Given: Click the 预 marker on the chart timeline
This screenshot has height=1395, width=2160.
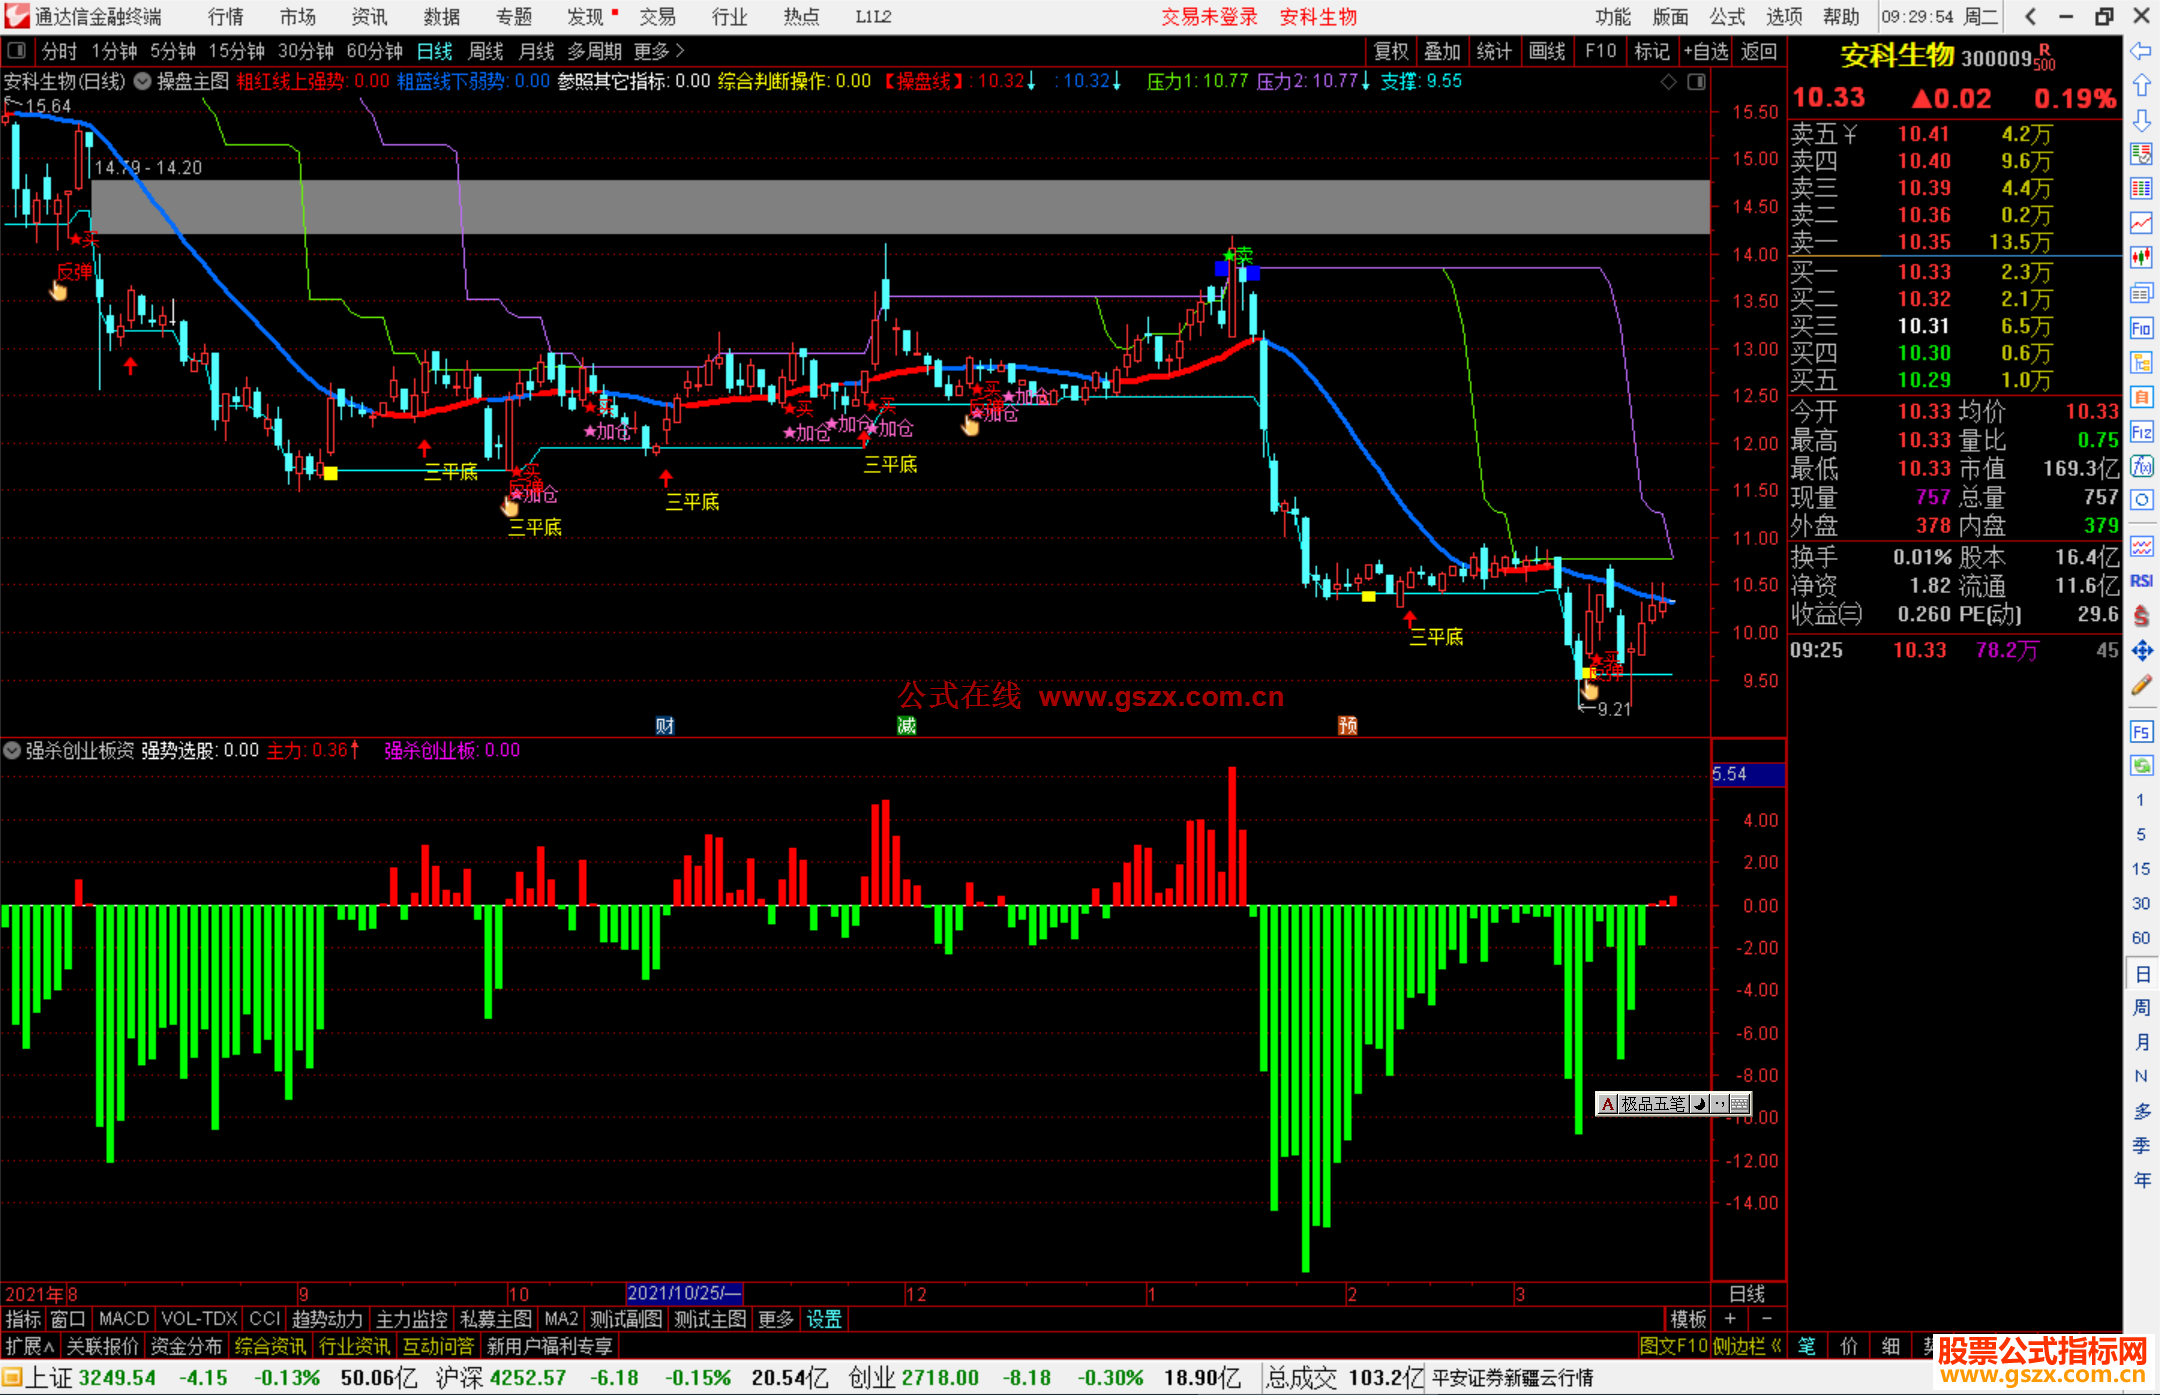Looking at the screenshot, I should (1348, 726).
